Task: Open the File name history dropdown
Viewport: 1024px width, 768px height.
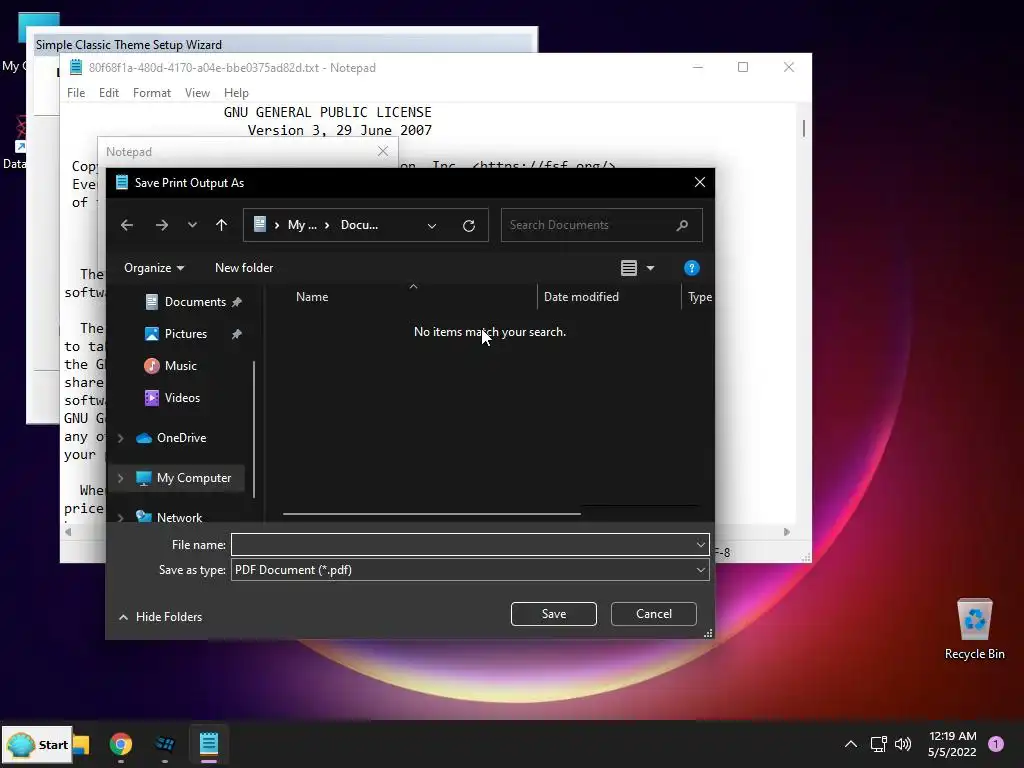Action: [x=701, y=545]
